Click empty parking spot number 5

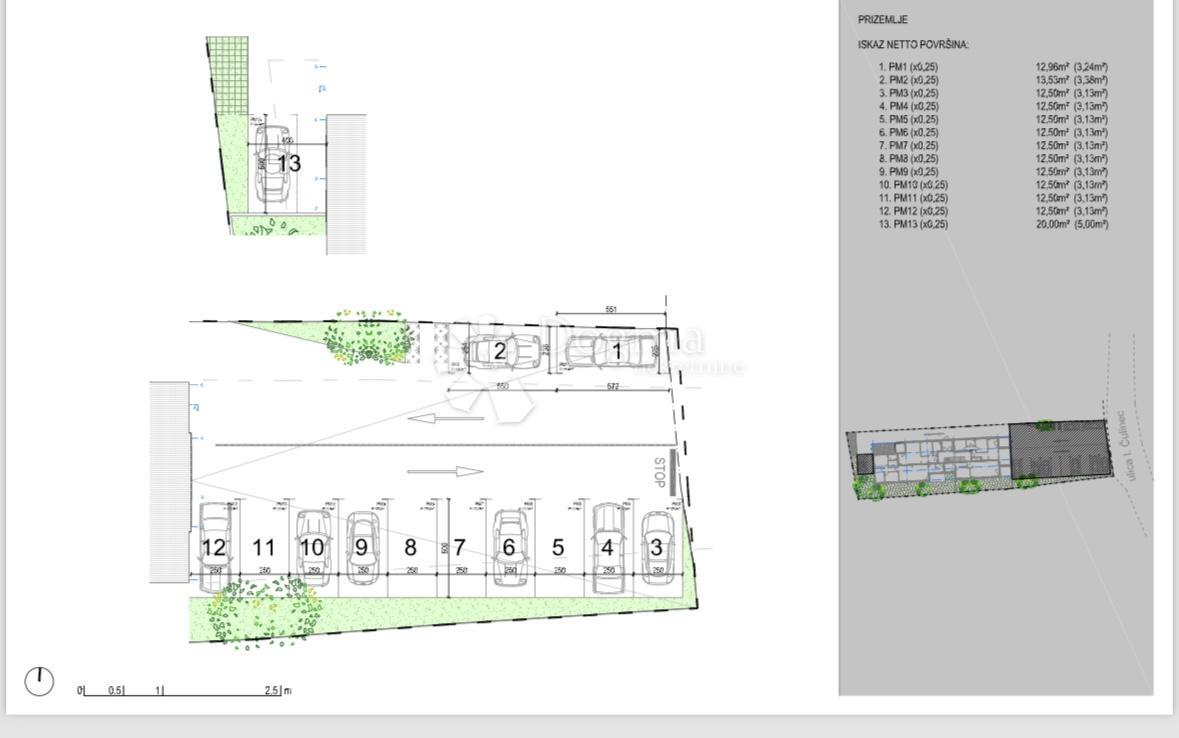558,547
